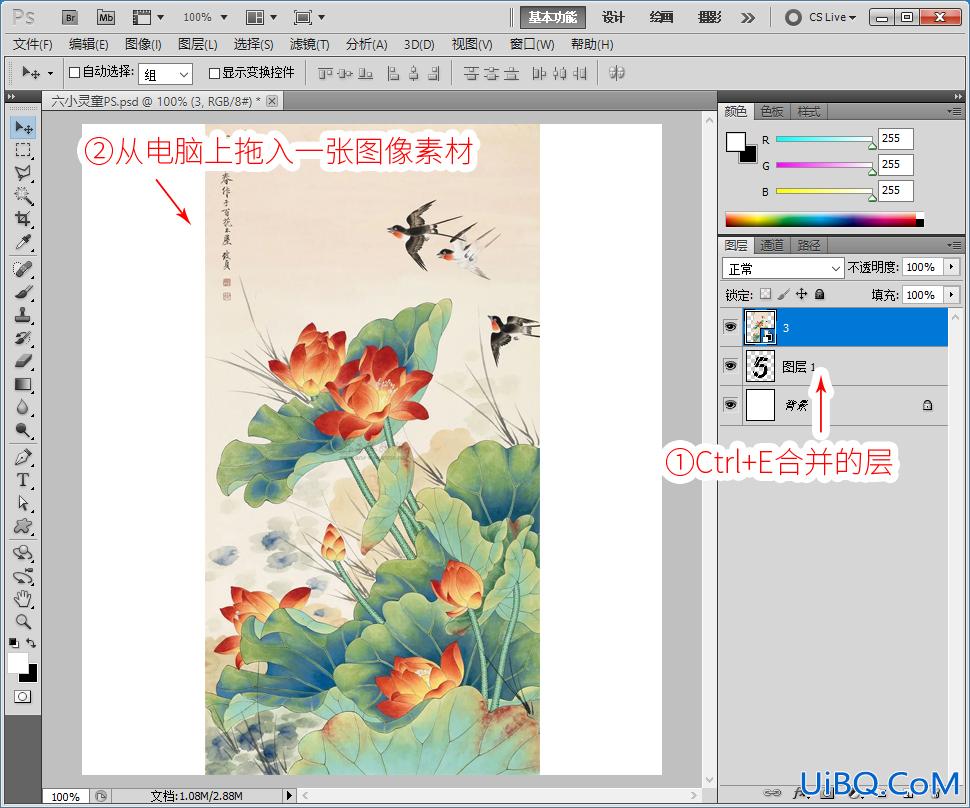This screenshot has width=970, height=808.
Task: Activate the Eraser tool
Action: pos(24,361)
